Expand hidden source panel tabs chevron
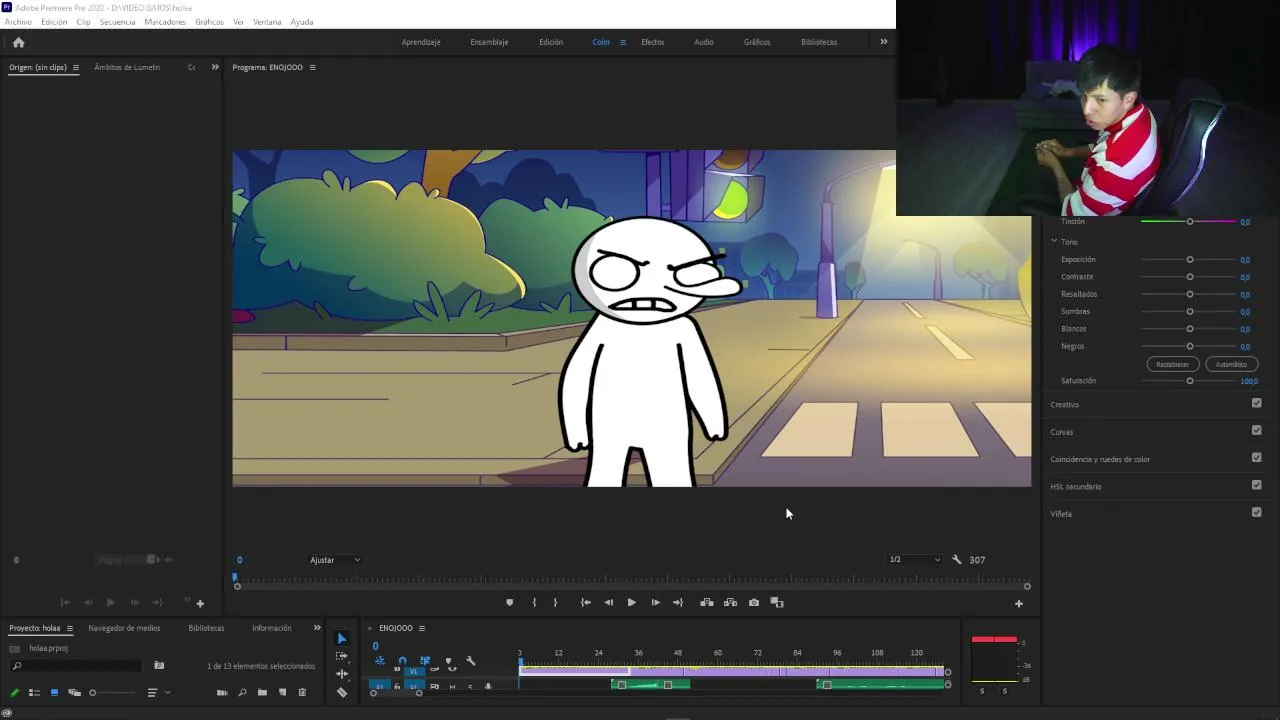The image size is (1280, 720). 215,67
